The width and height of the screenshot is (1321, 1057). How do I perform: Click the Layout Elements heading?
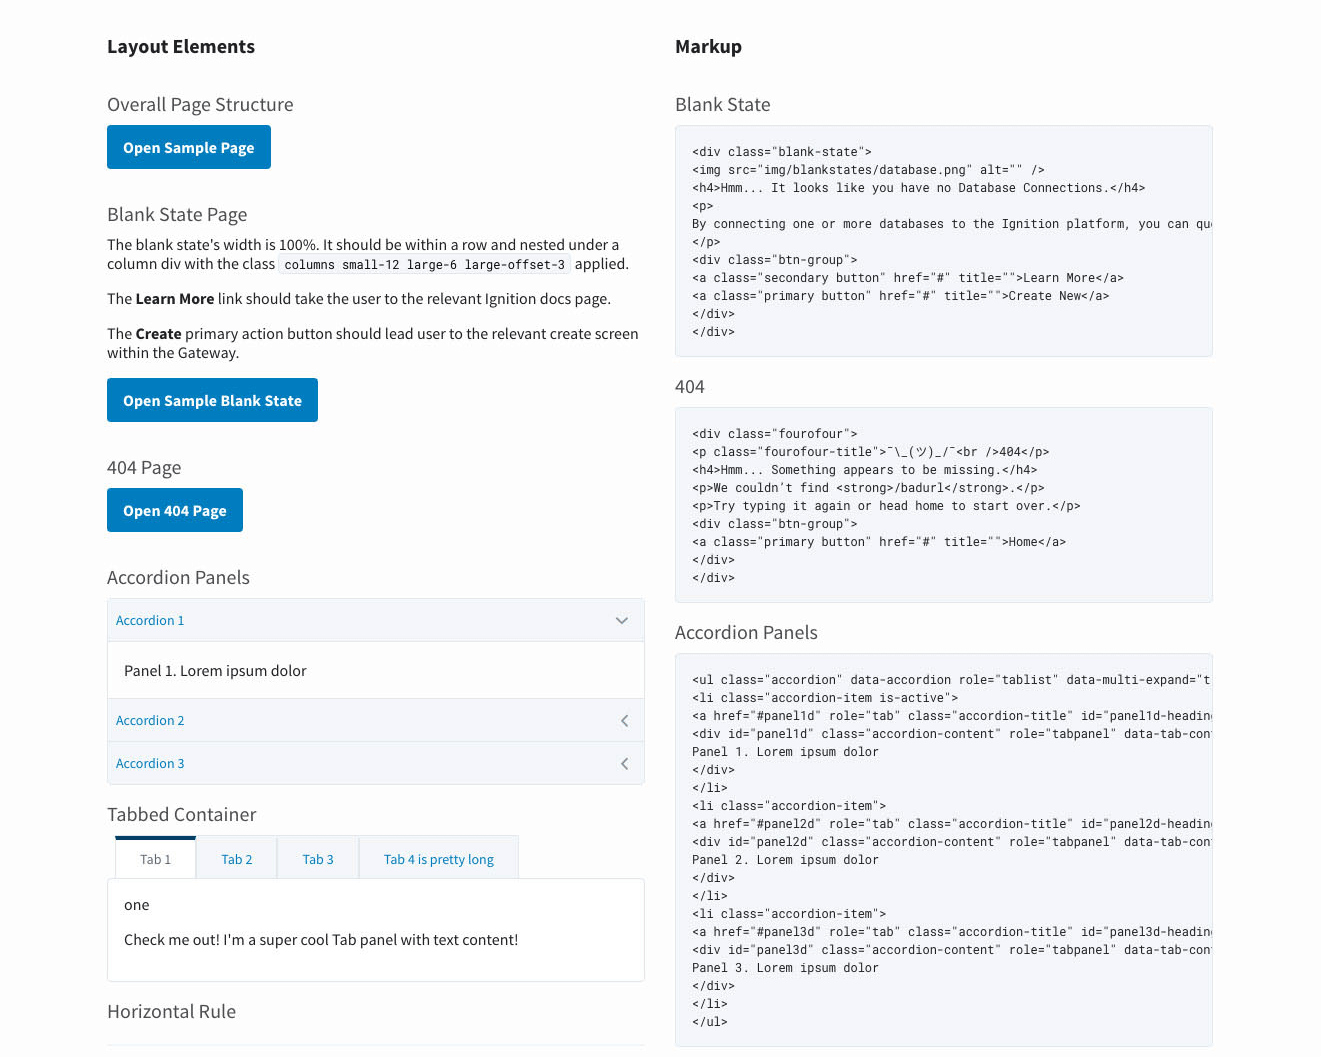tap(181, 47)
